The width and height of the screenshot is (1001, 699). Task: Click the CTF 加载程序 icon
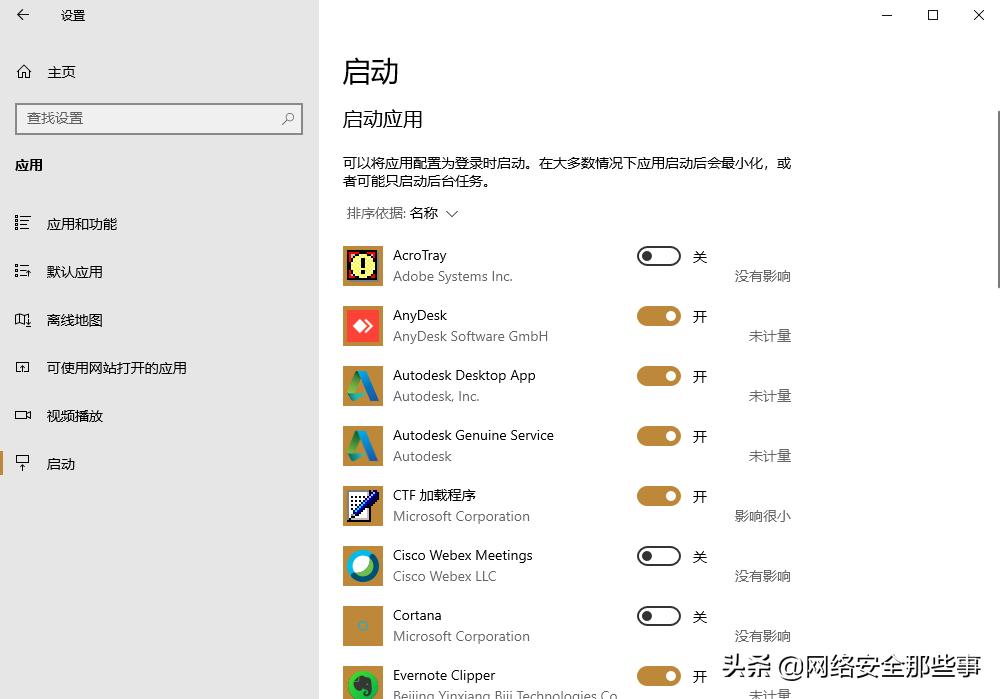pos(362,505)
